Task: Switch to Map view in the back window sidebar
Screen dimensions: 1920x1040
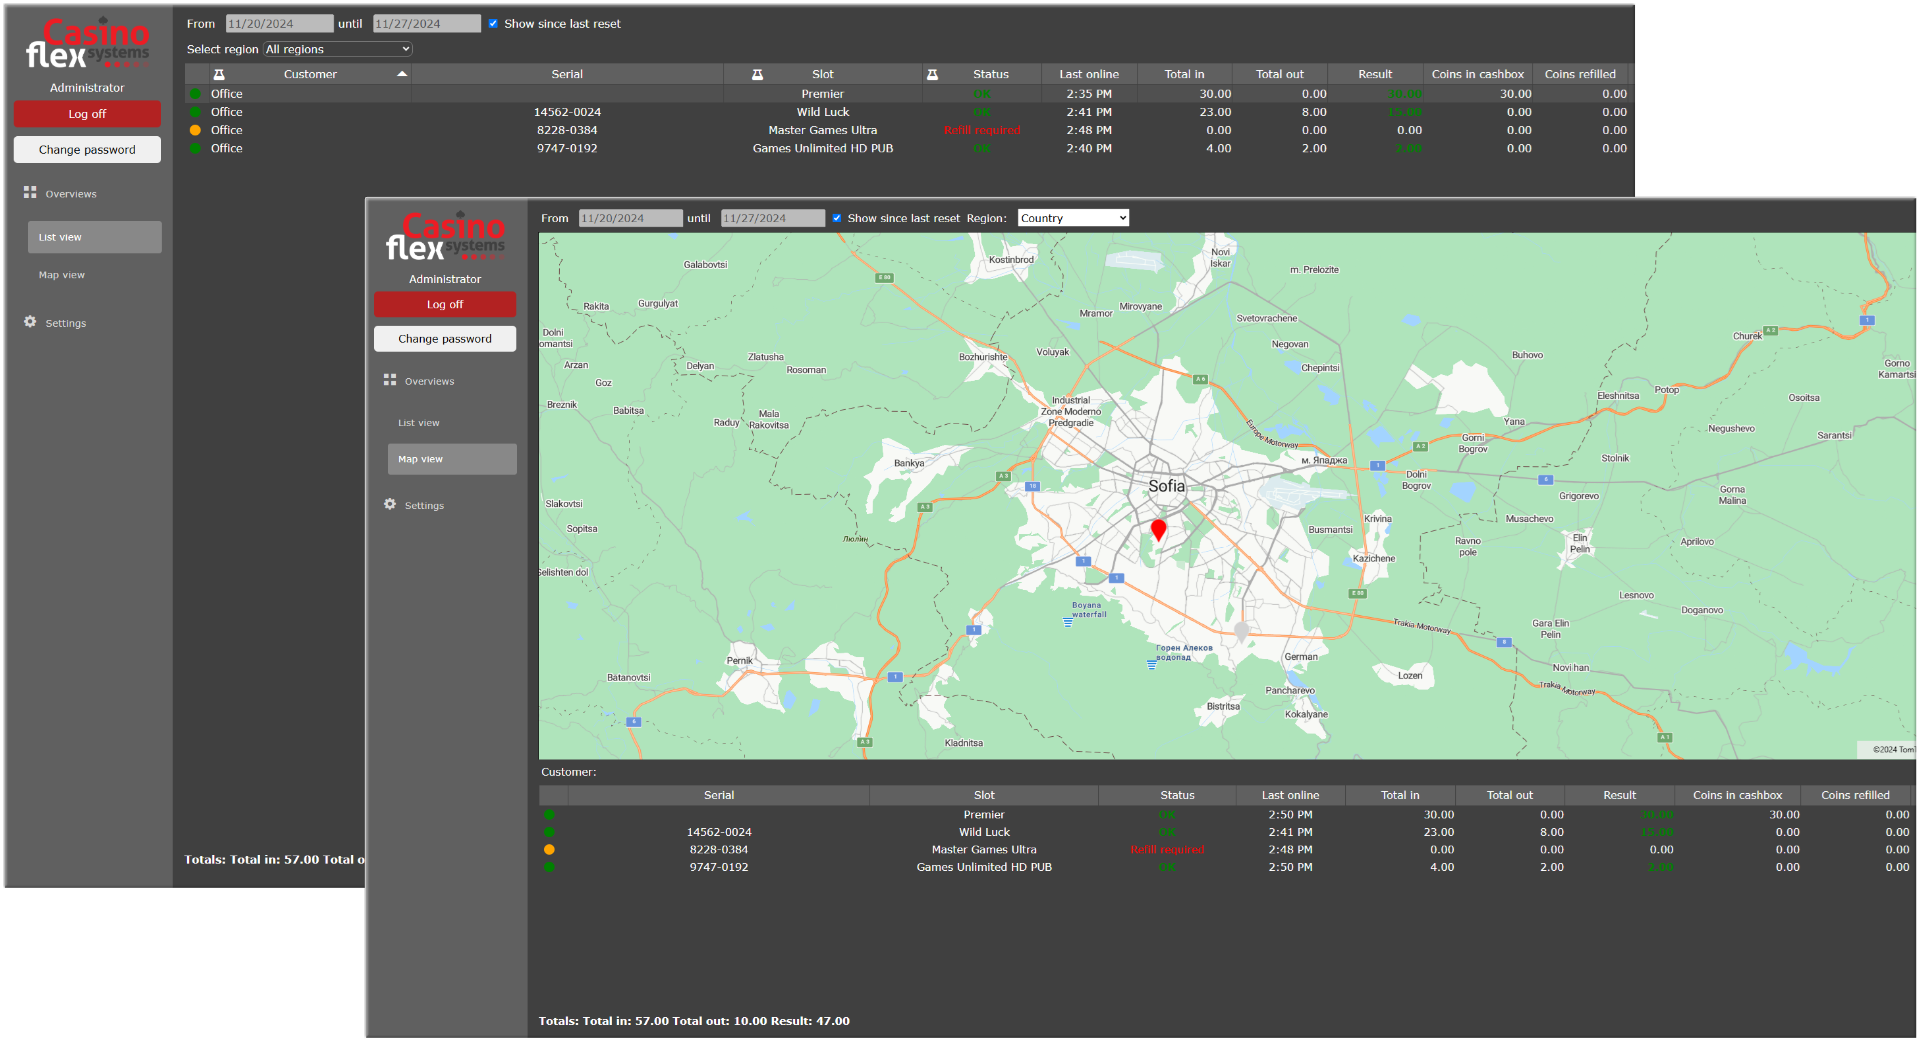Action: pos(62,275)
